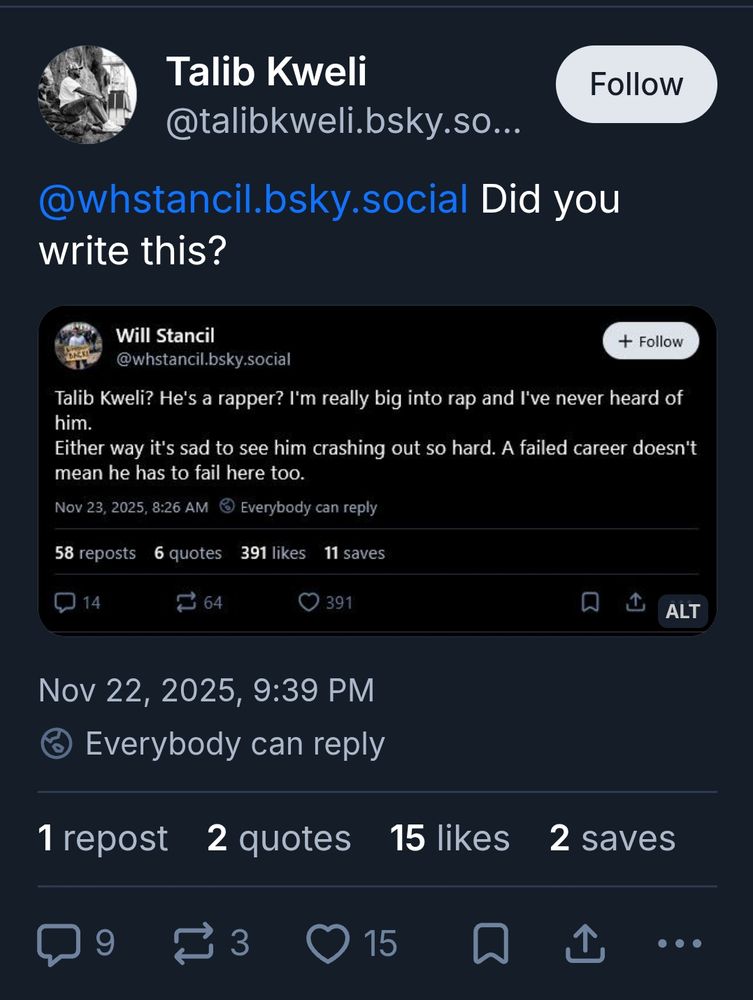View the 2 saves count
This screenshot has height=1000, width=753.
coord(612,838)
